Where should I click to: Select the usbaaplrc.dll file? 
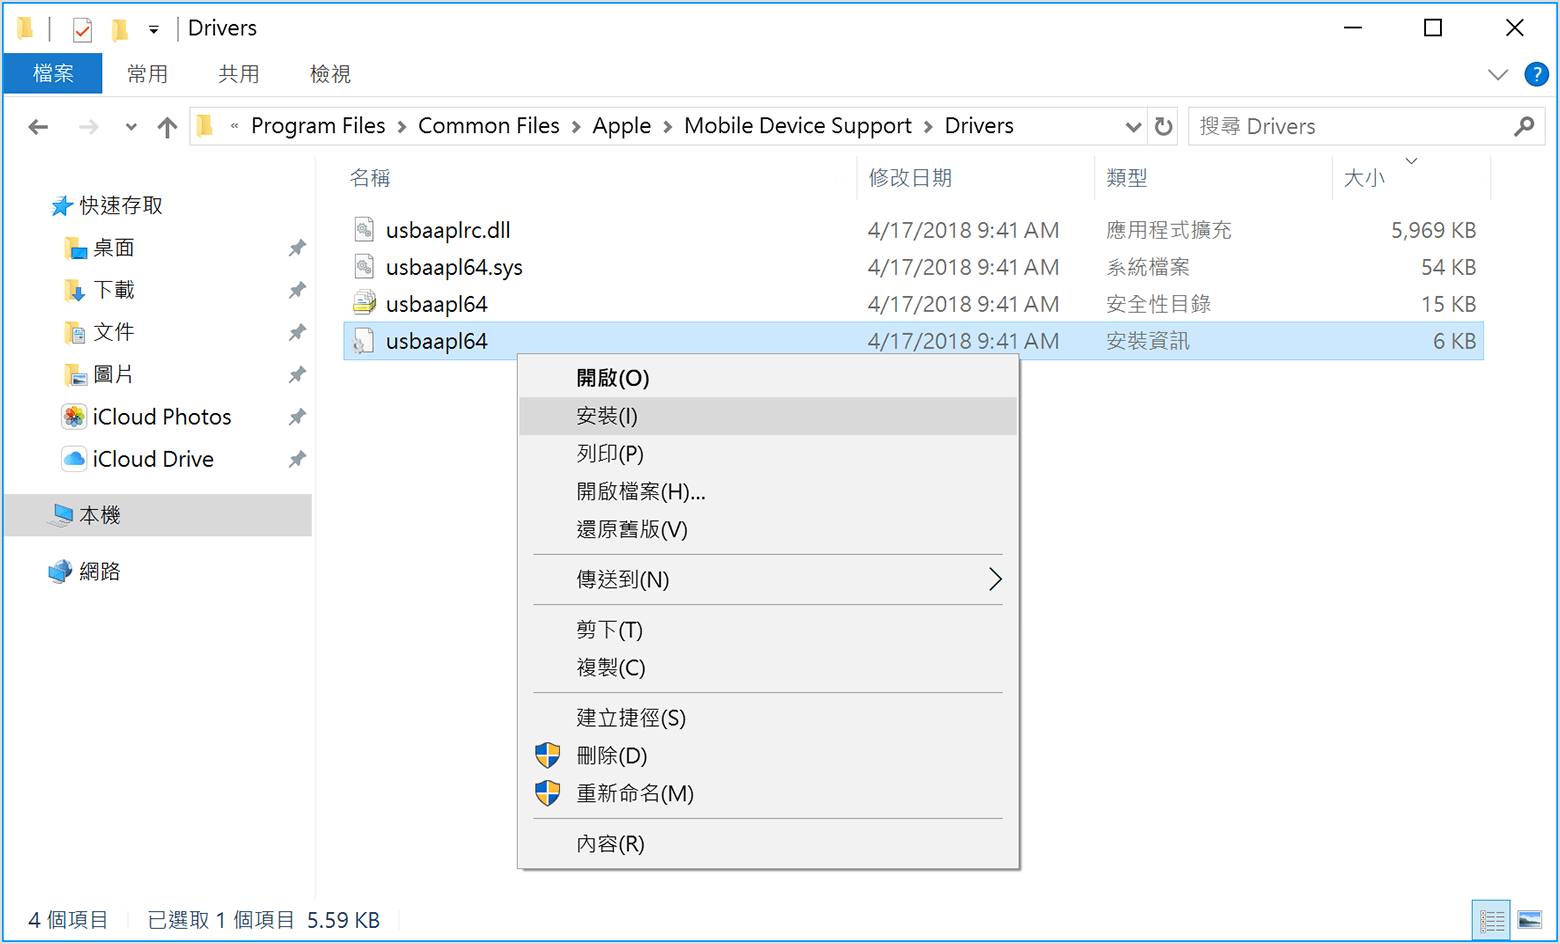pyautogui.click(x=913, y=230)
